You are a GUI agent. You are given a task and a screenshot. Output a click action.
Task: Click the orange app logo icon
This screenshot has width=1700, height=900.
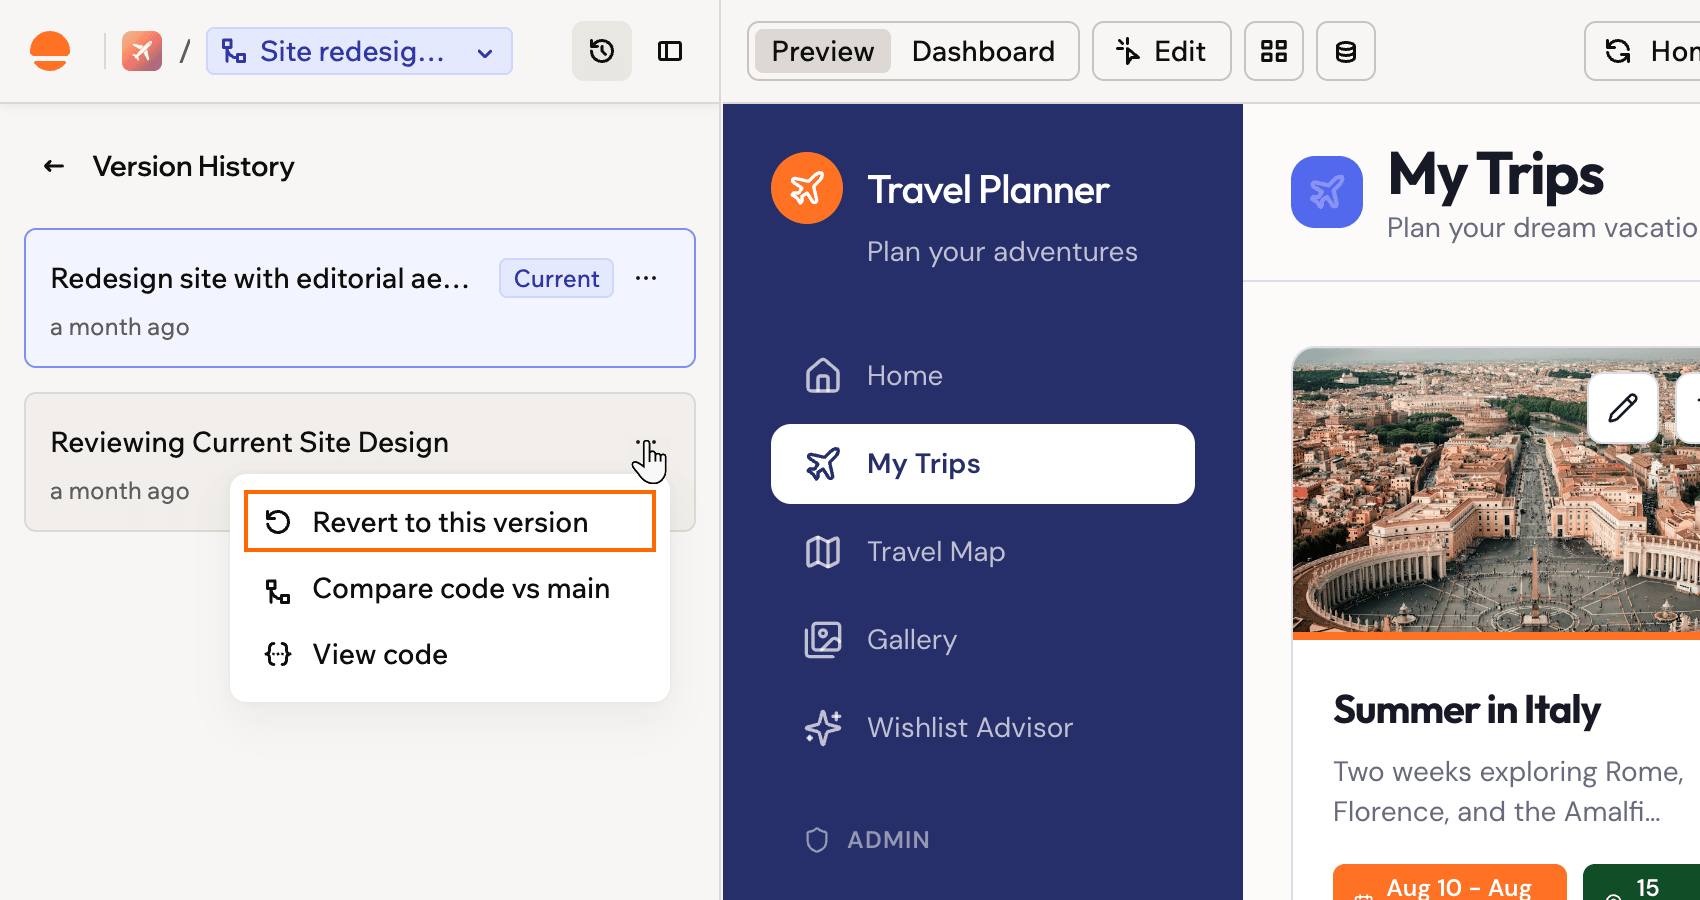tap(50, 51)
